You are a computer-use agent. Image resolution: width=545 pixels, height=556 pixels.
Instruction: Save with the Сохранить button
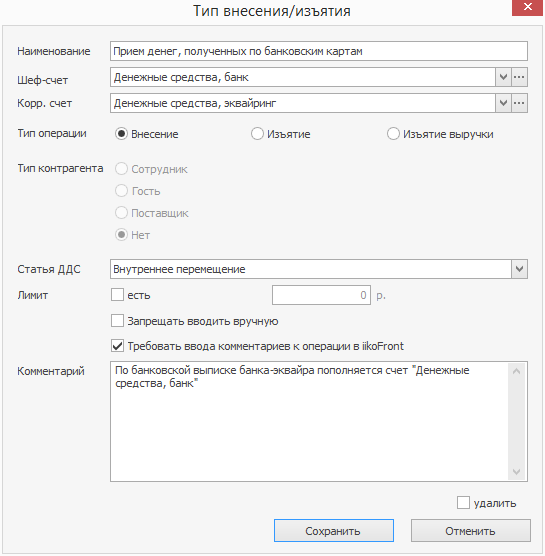point(334,531)
